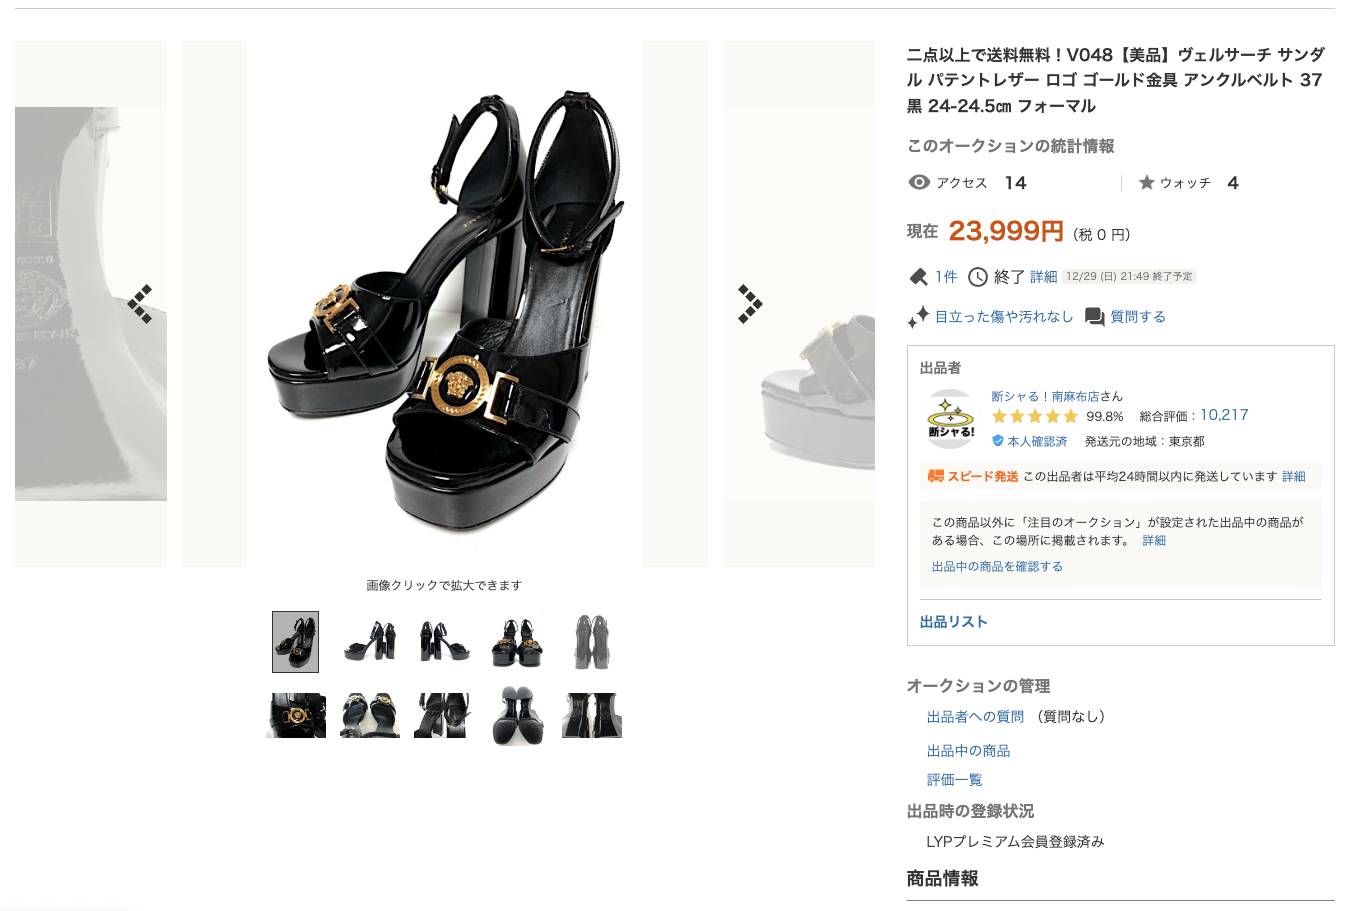Open seller profile 断シャる！南麻布店

click(x=1045, y=396)
